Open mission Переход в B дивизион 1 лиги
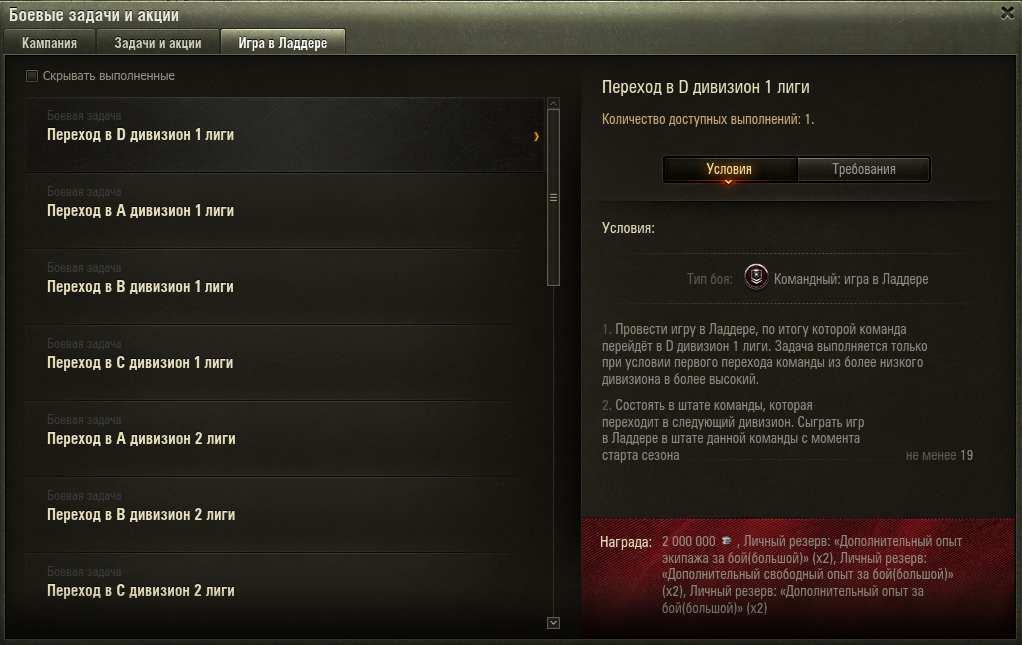This screenshot has height=645, width=1022. [x=285, y=287]
